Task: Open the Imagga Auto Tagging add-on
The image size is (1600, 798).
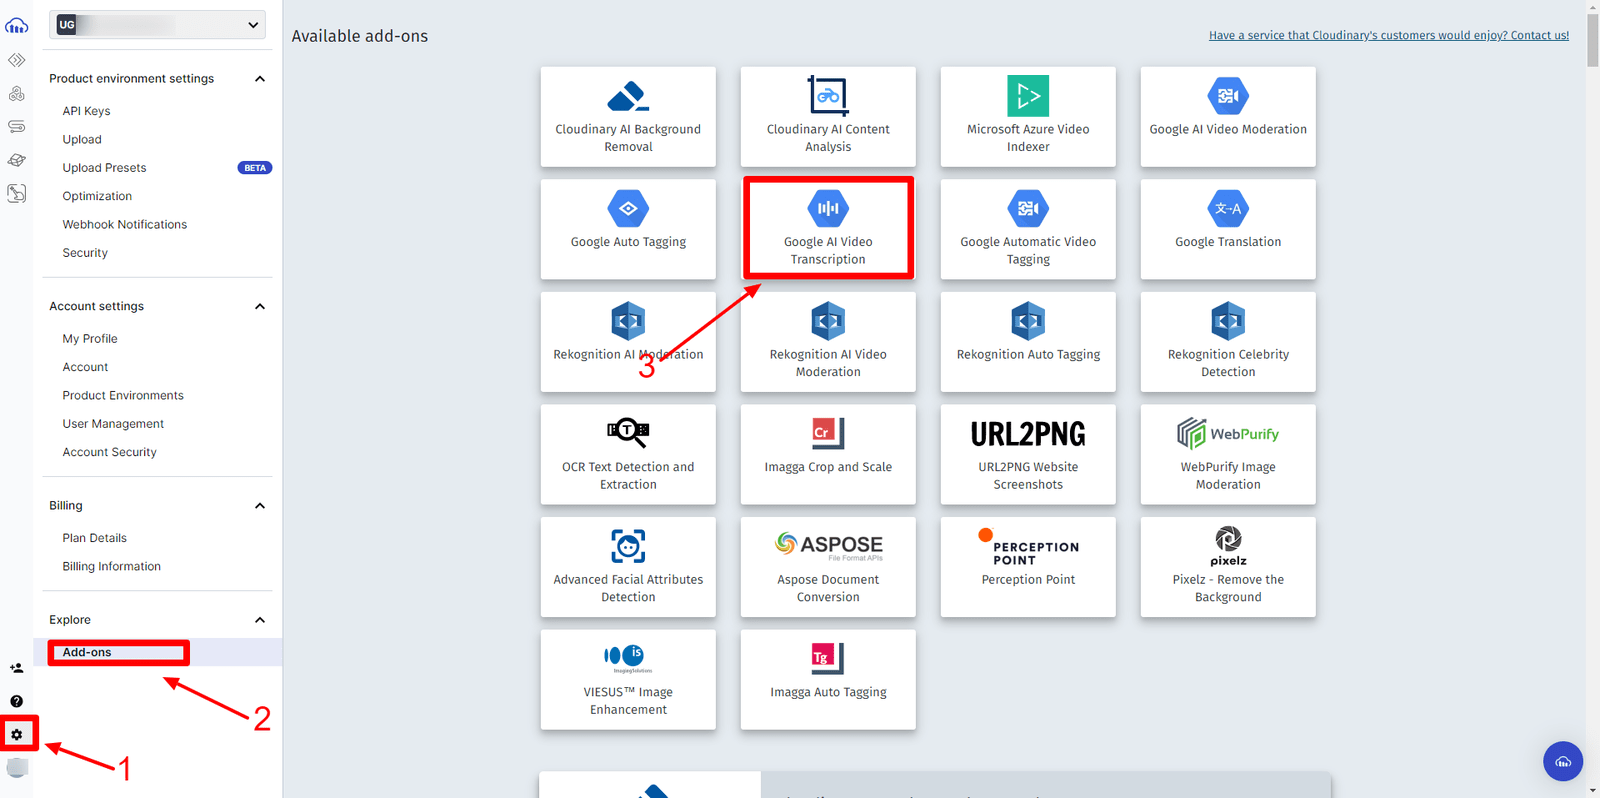Action: (x=828, y=679)
